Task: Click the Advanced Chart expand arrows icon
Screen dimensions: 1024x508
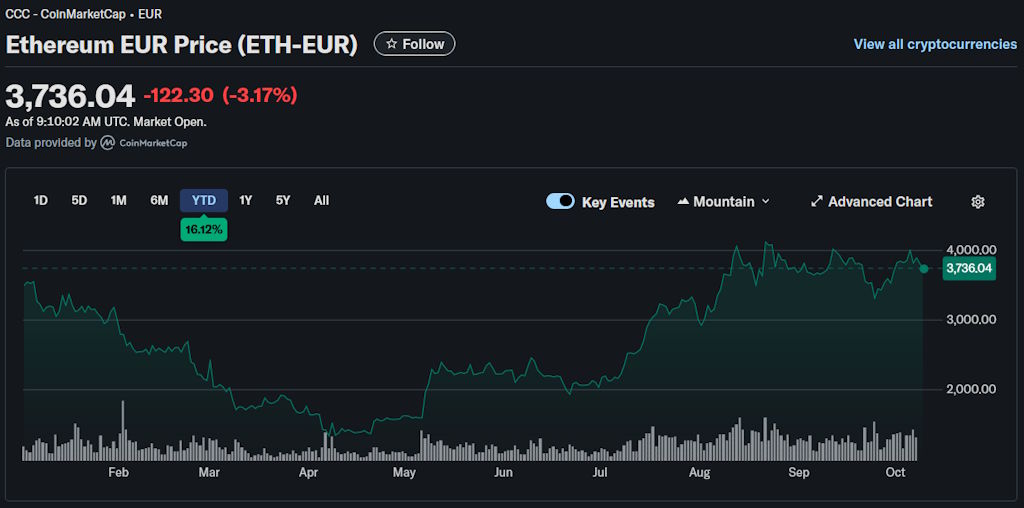Action: coord(817,202)
